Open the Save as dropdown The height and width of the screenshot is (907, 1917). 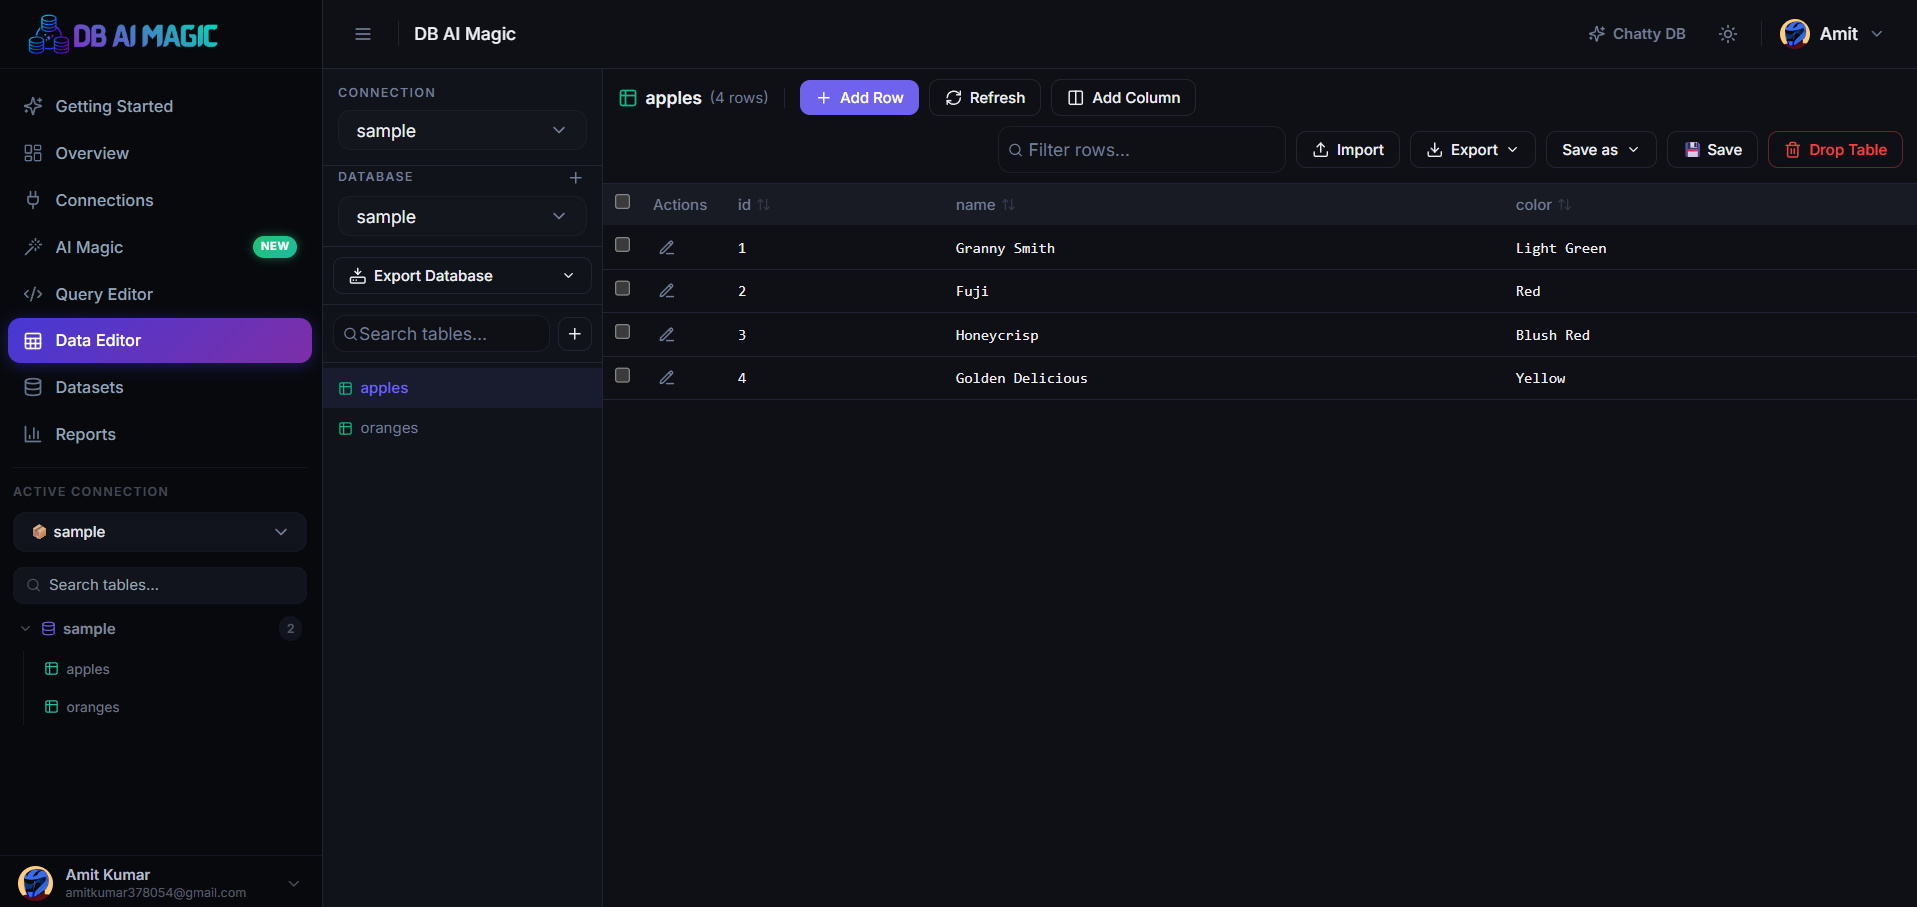(x=1601, y=150)
